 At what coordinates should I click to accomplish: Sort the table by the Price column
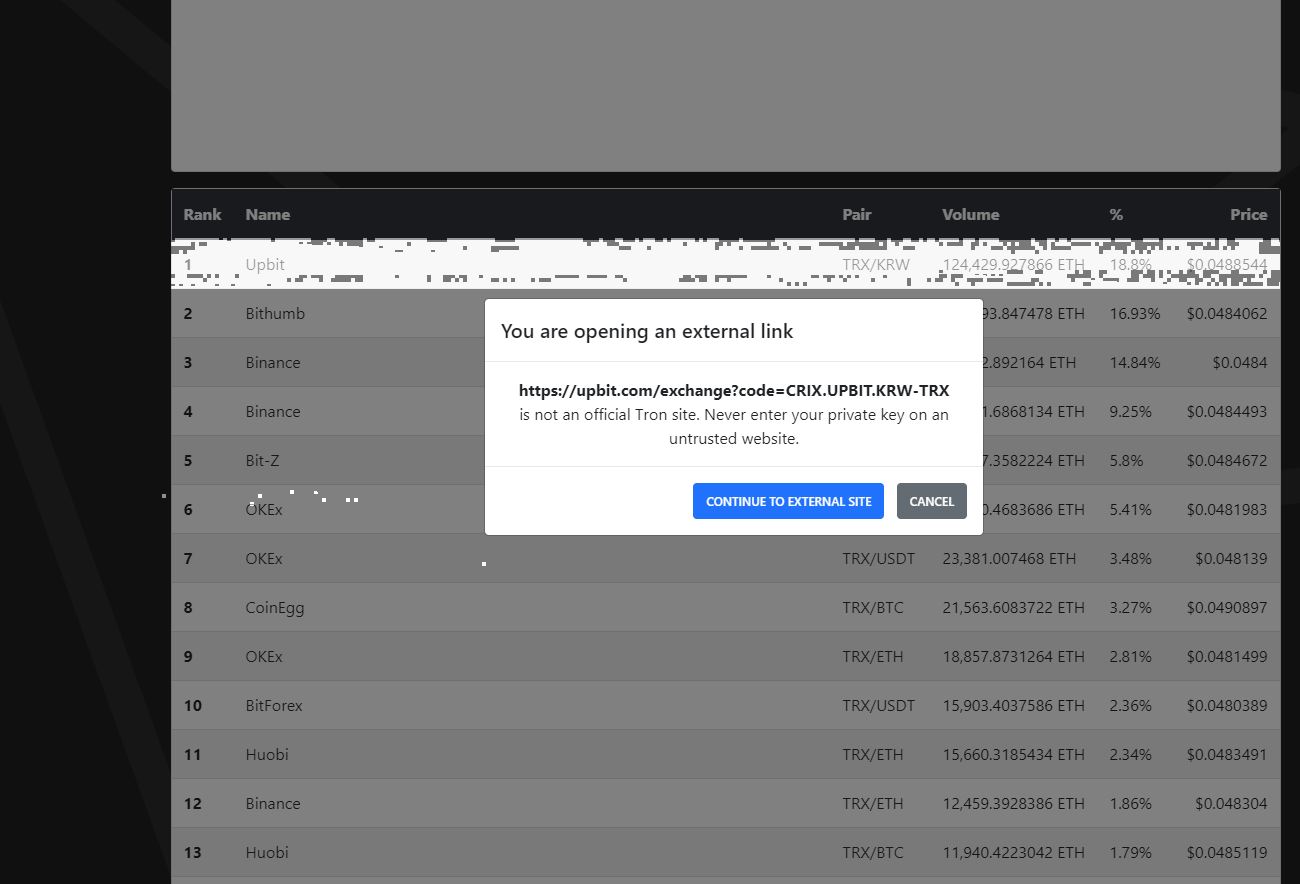pos(1248,214)
